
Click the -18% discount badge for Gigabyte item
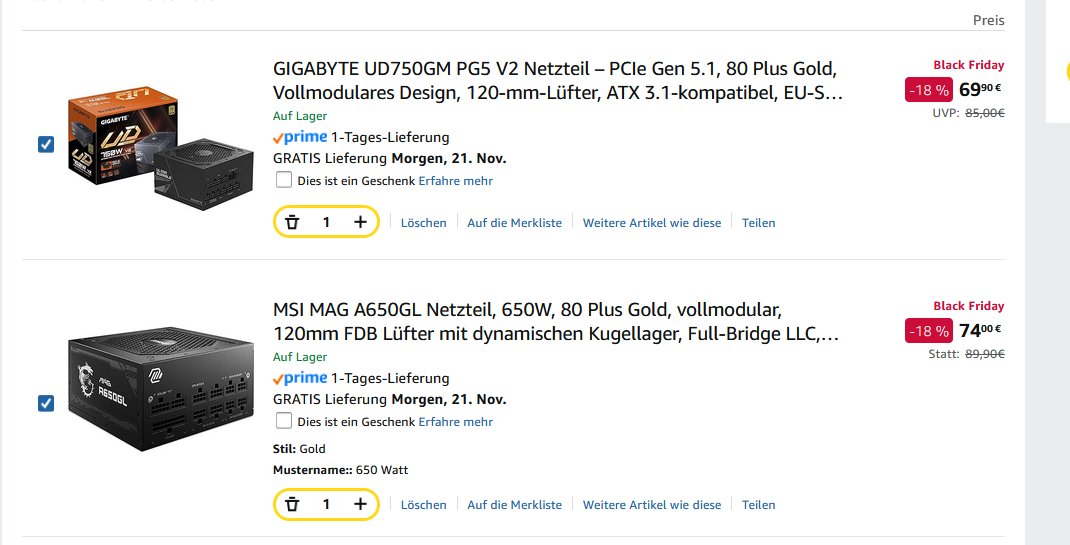[929, 90]
